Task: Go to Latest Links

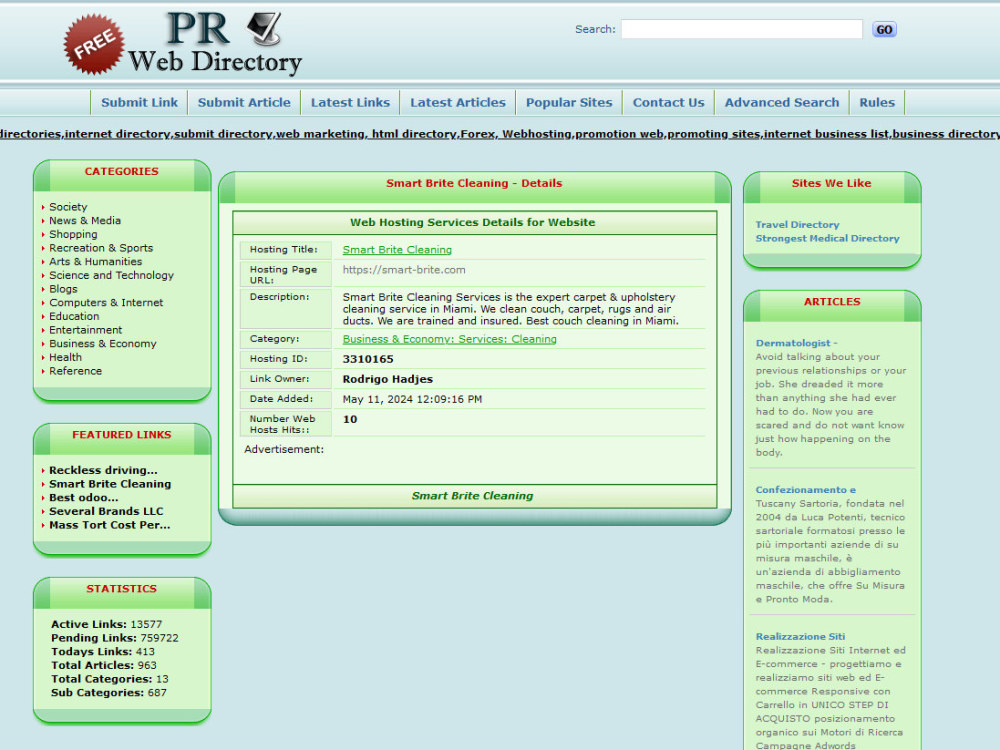Action: click(x=350, y=103)
